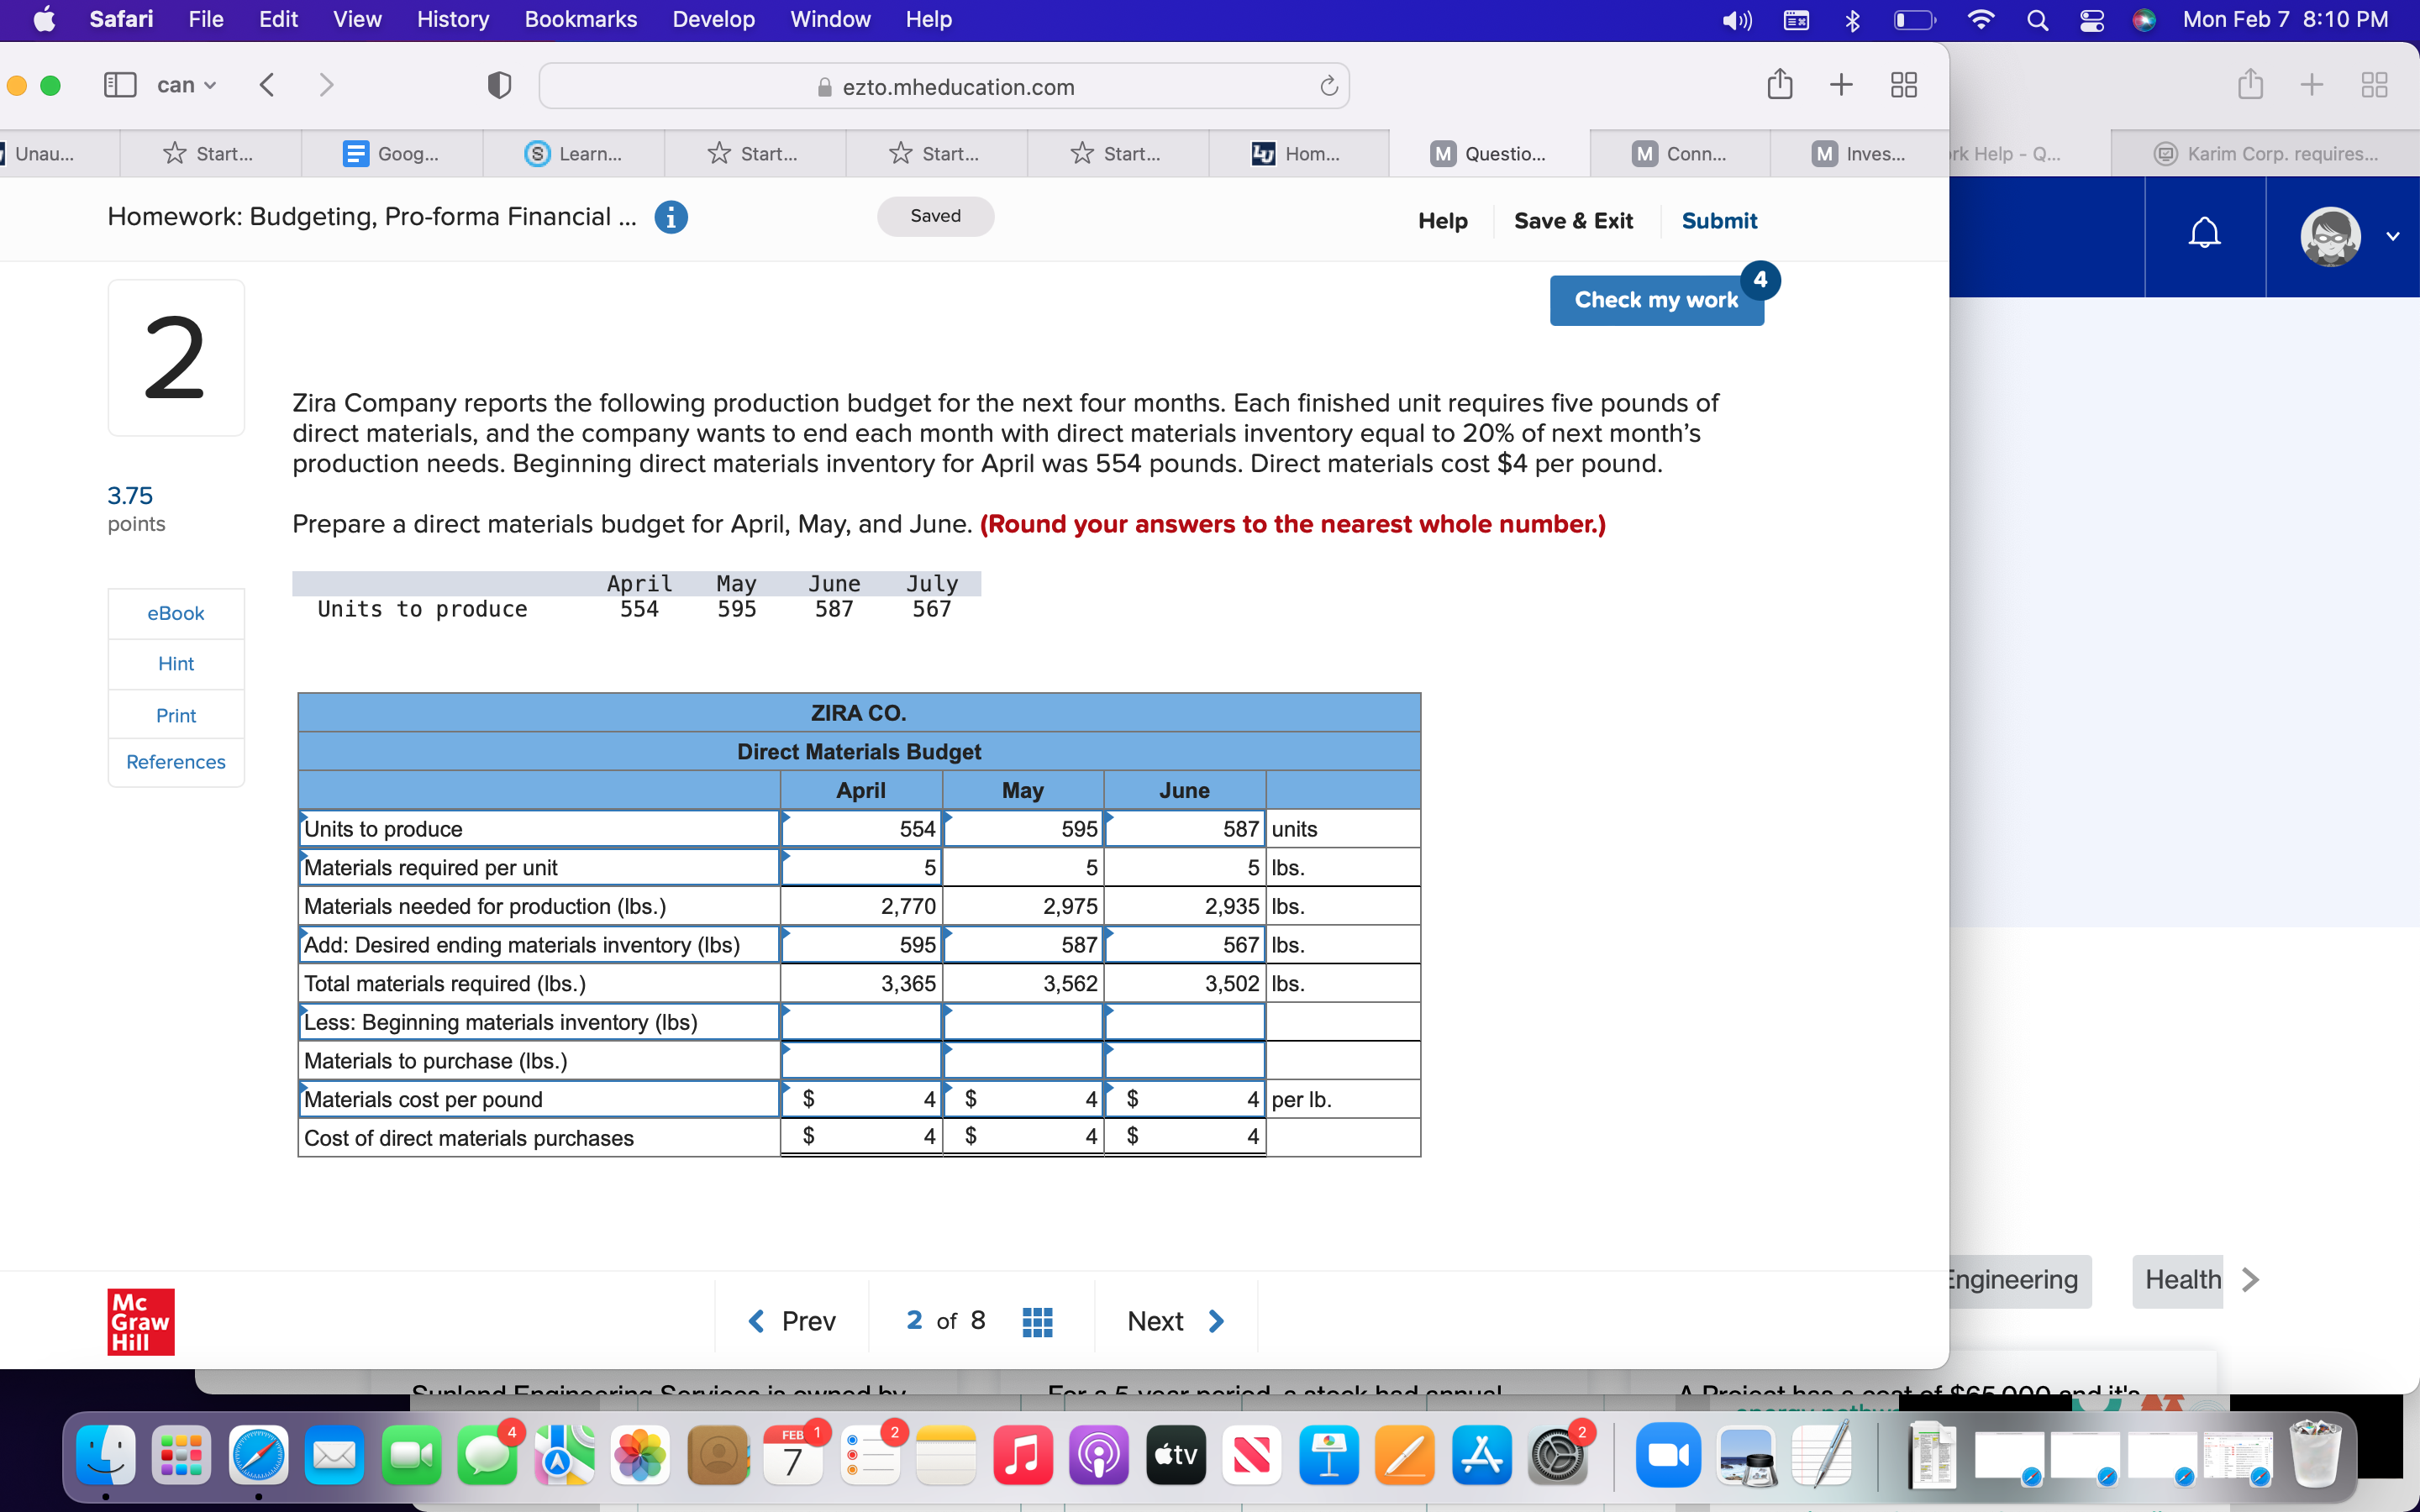The width and height of the screenshot is (2420, 1512).
Task: Expand the category list right chevron
Action: [2250, 1280]
